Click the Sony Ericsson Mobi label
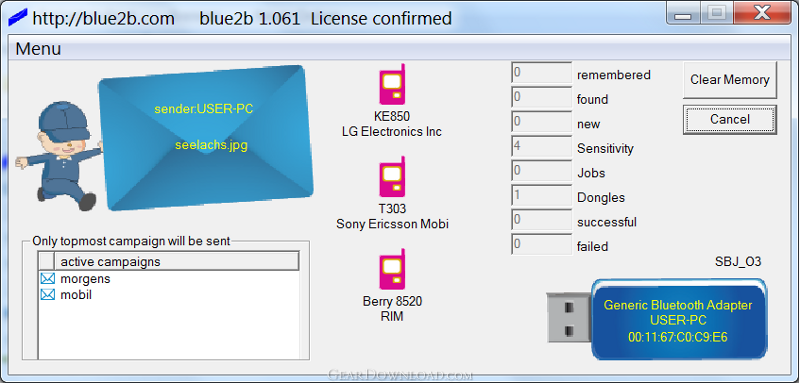 pyautogui.click(x=392, y=224)
